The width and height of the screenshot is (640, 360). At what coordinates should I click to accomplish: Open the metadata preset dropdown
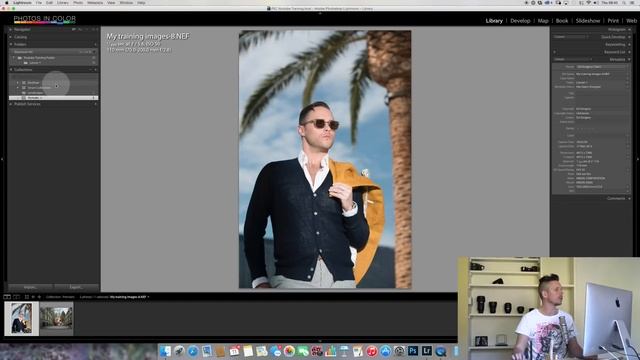602,67
